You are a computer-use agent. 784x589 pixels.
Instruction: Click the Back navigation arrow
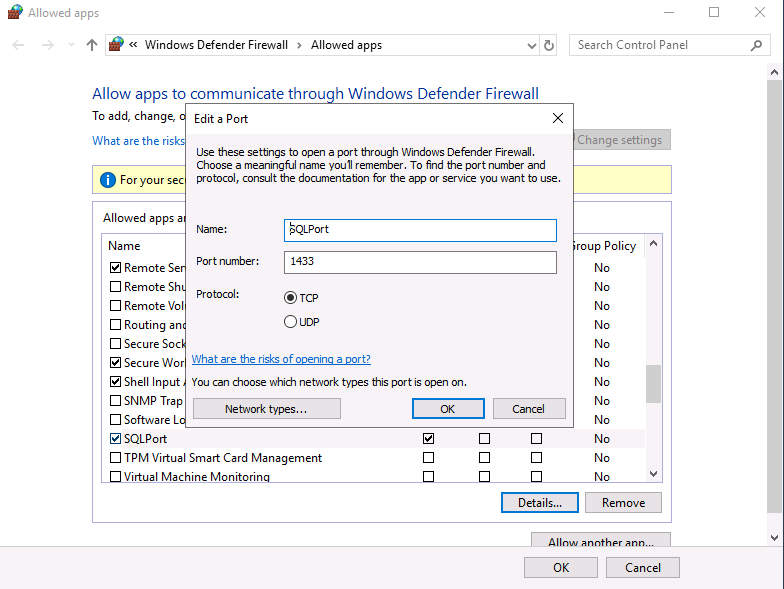18,46
